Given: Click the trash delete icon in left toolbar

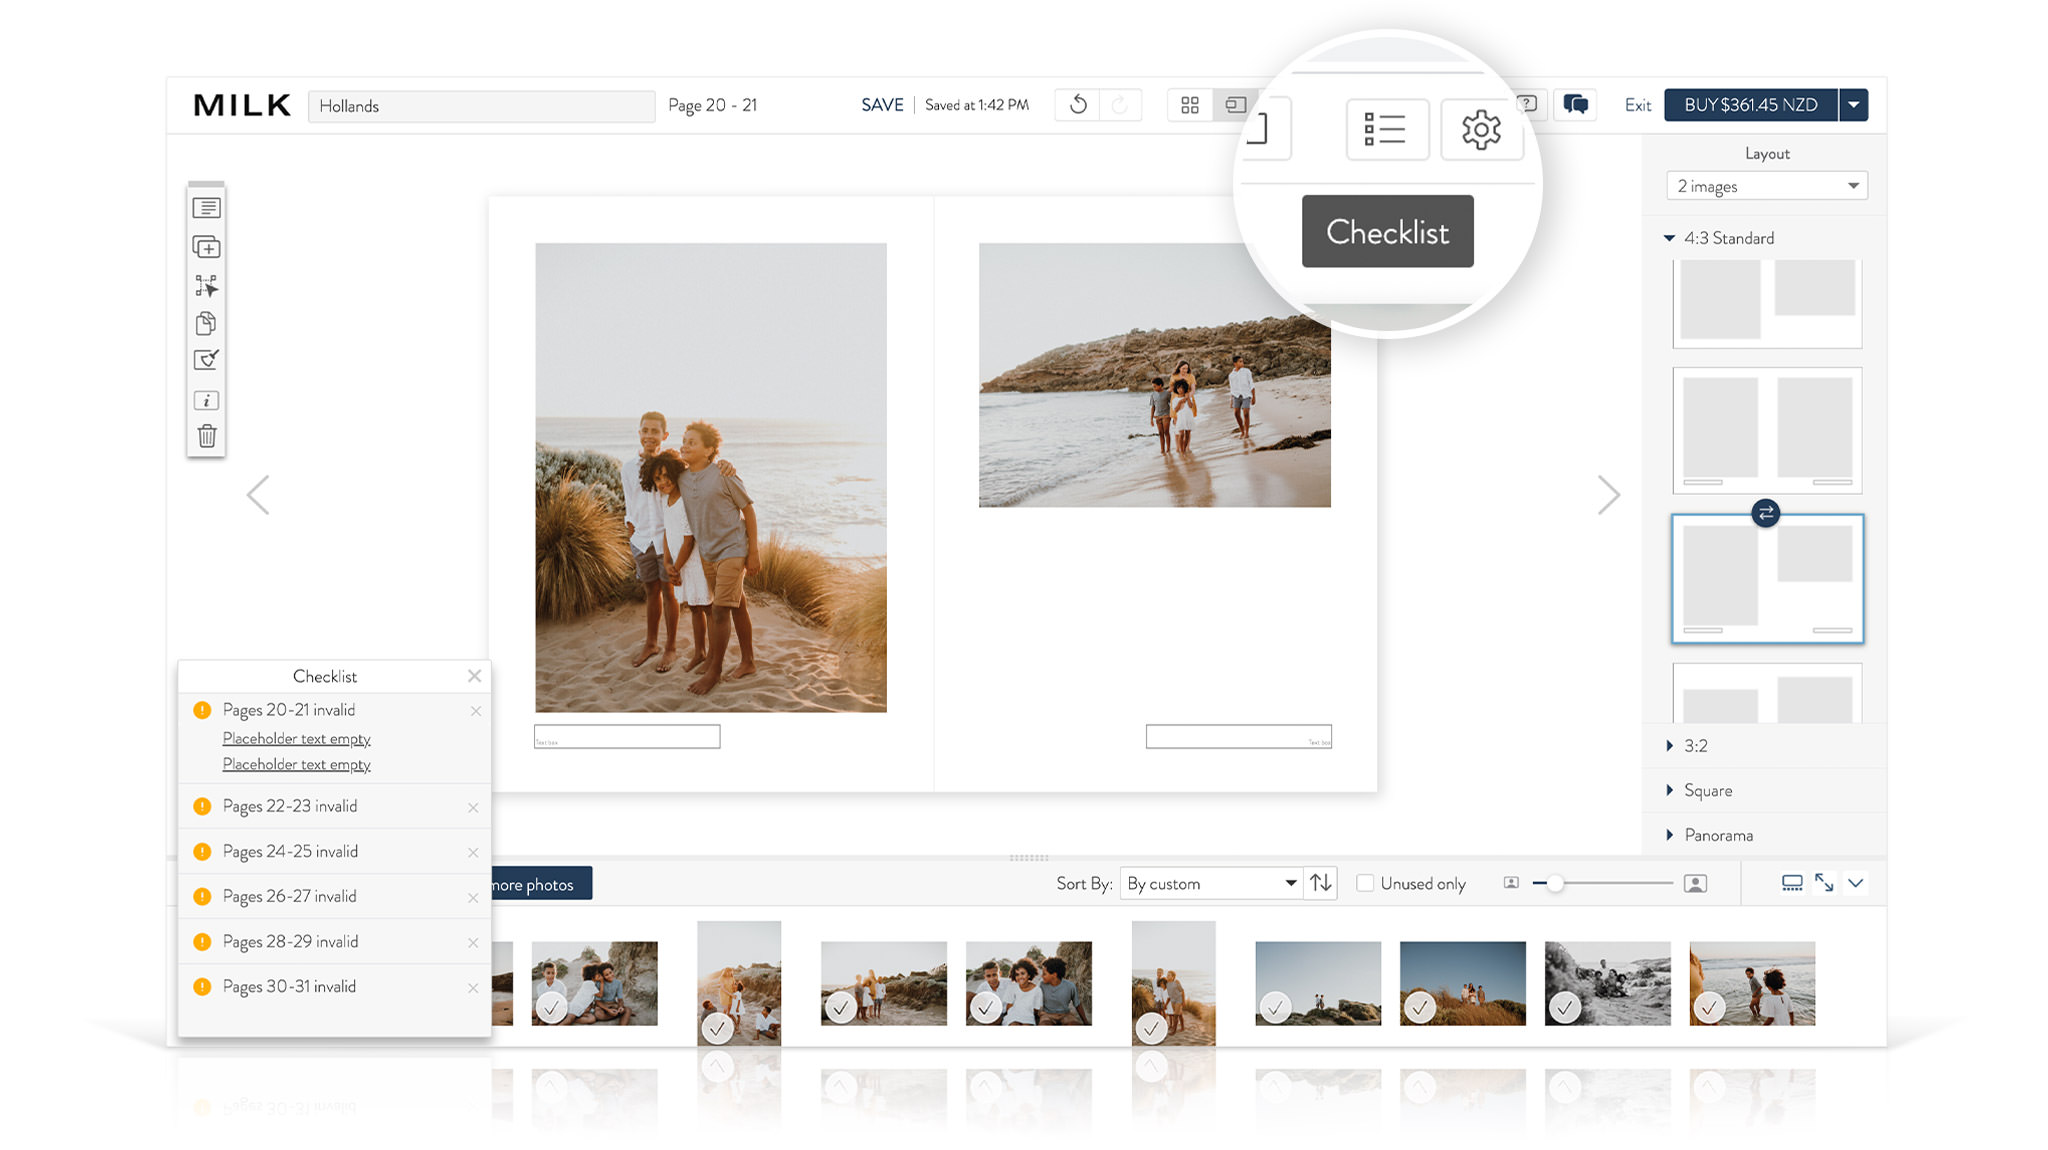Looking at the screenshot, I should tap(206, 436).
